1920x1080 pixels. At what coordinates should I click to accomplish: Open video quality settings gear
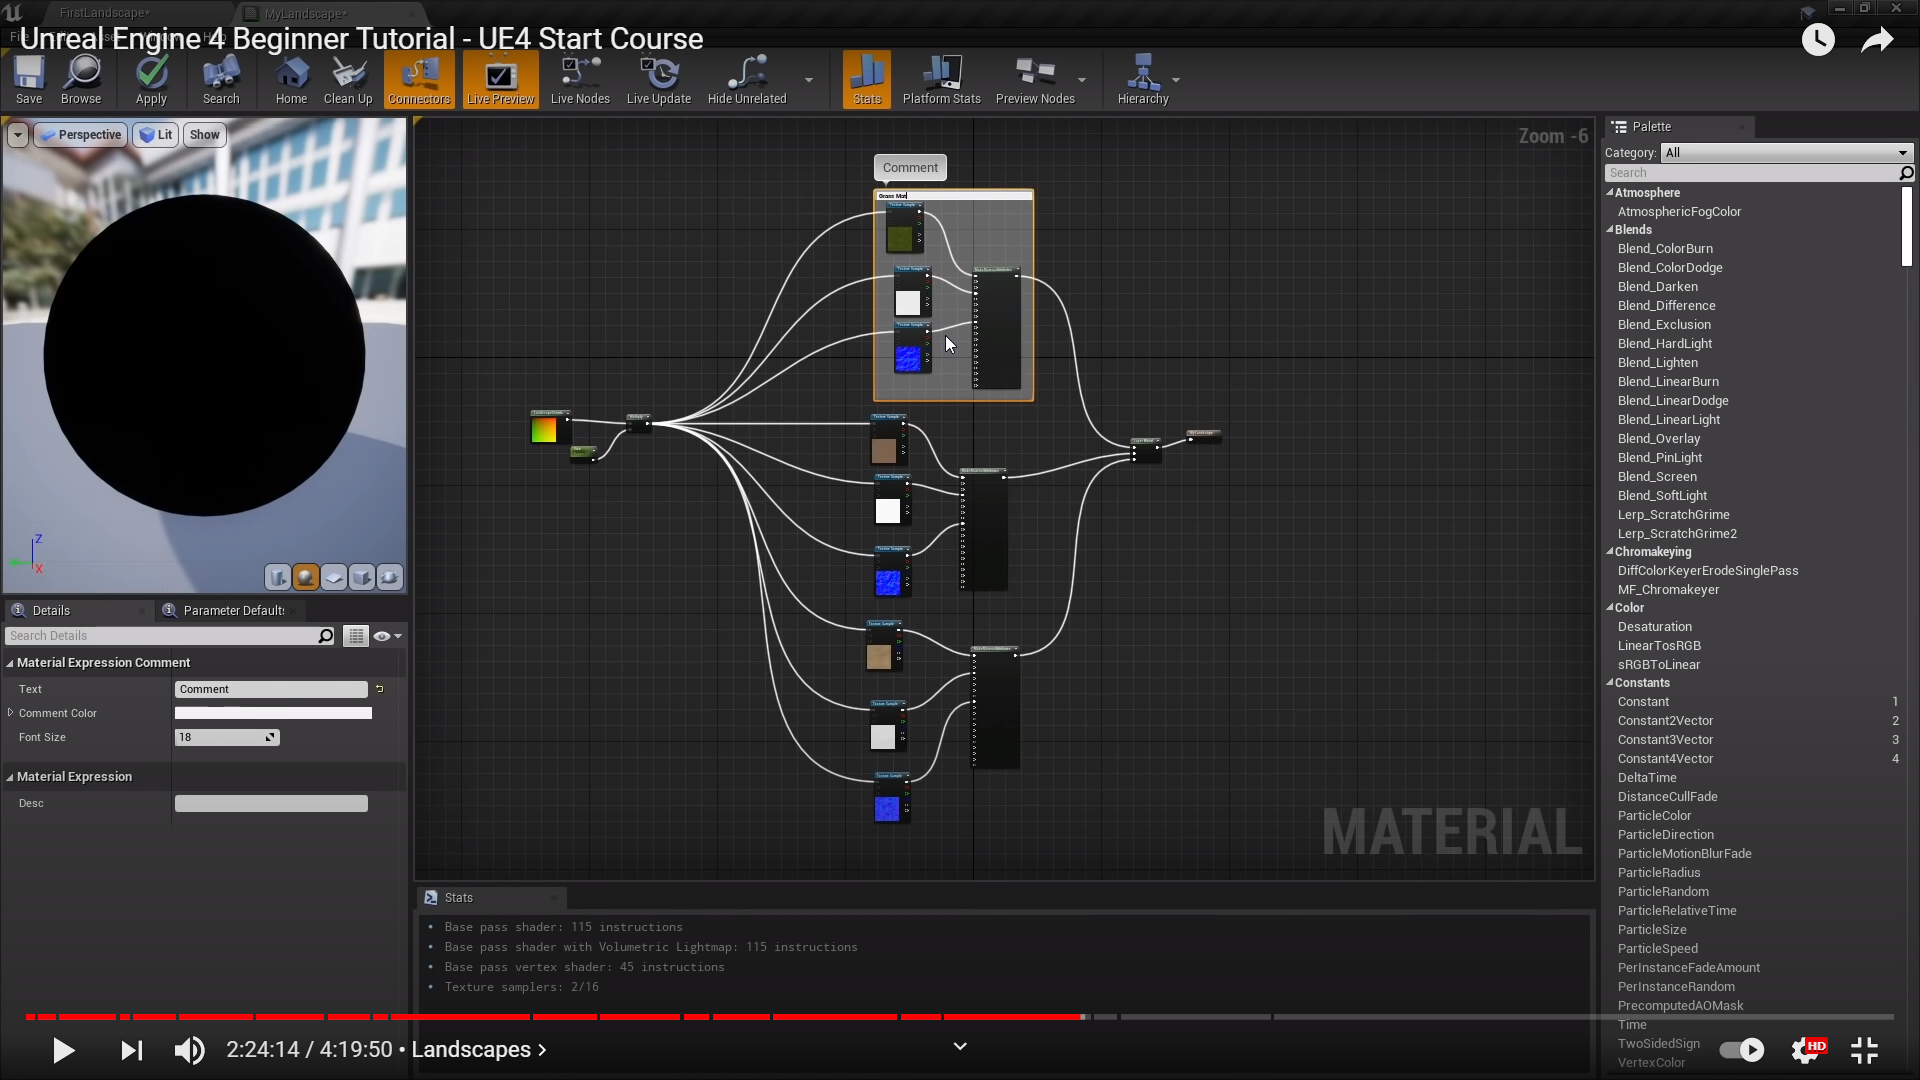coord(1806,1050)
